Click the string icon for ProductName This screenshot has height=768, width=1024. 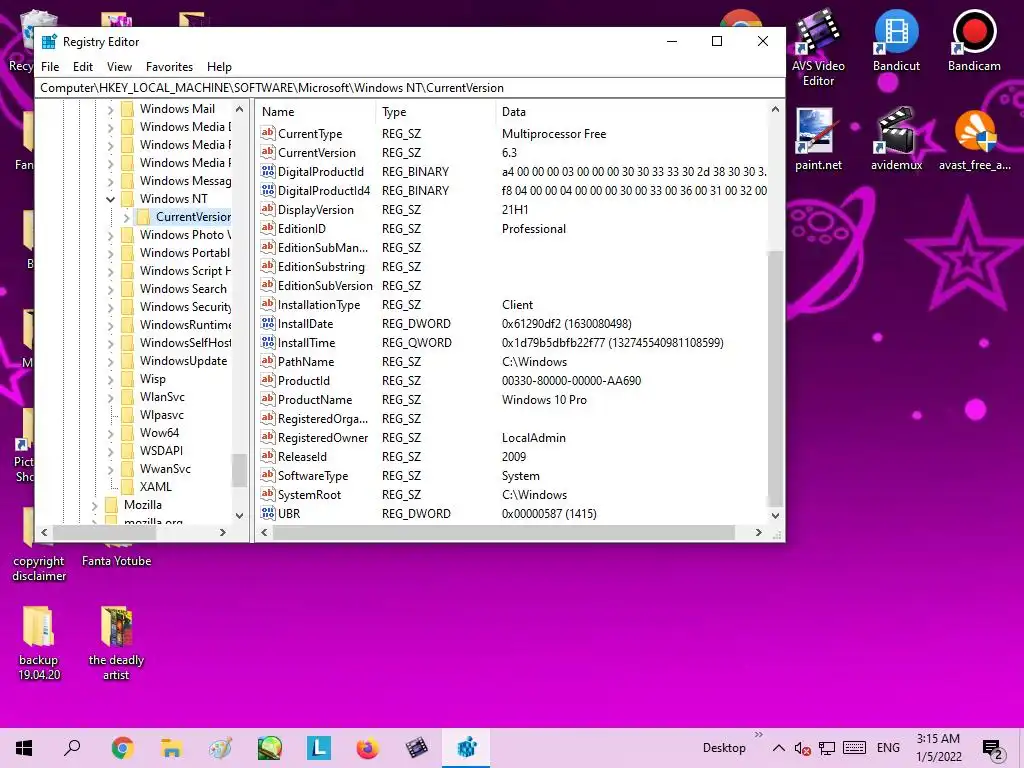pos(268,399)
